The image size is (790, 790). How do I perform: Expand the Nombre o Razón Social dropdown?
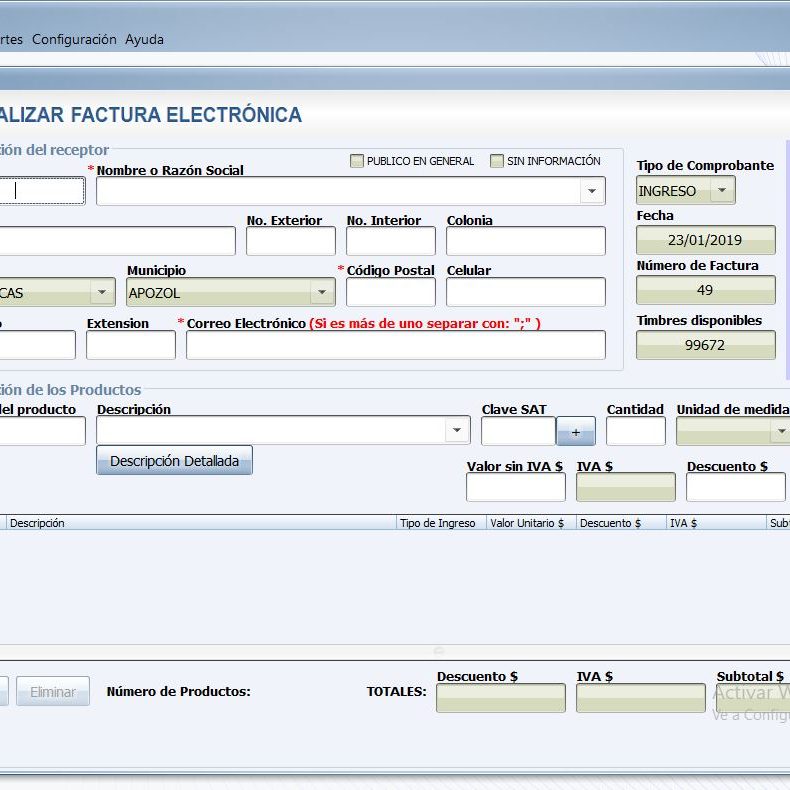click(x=592, y=191)
